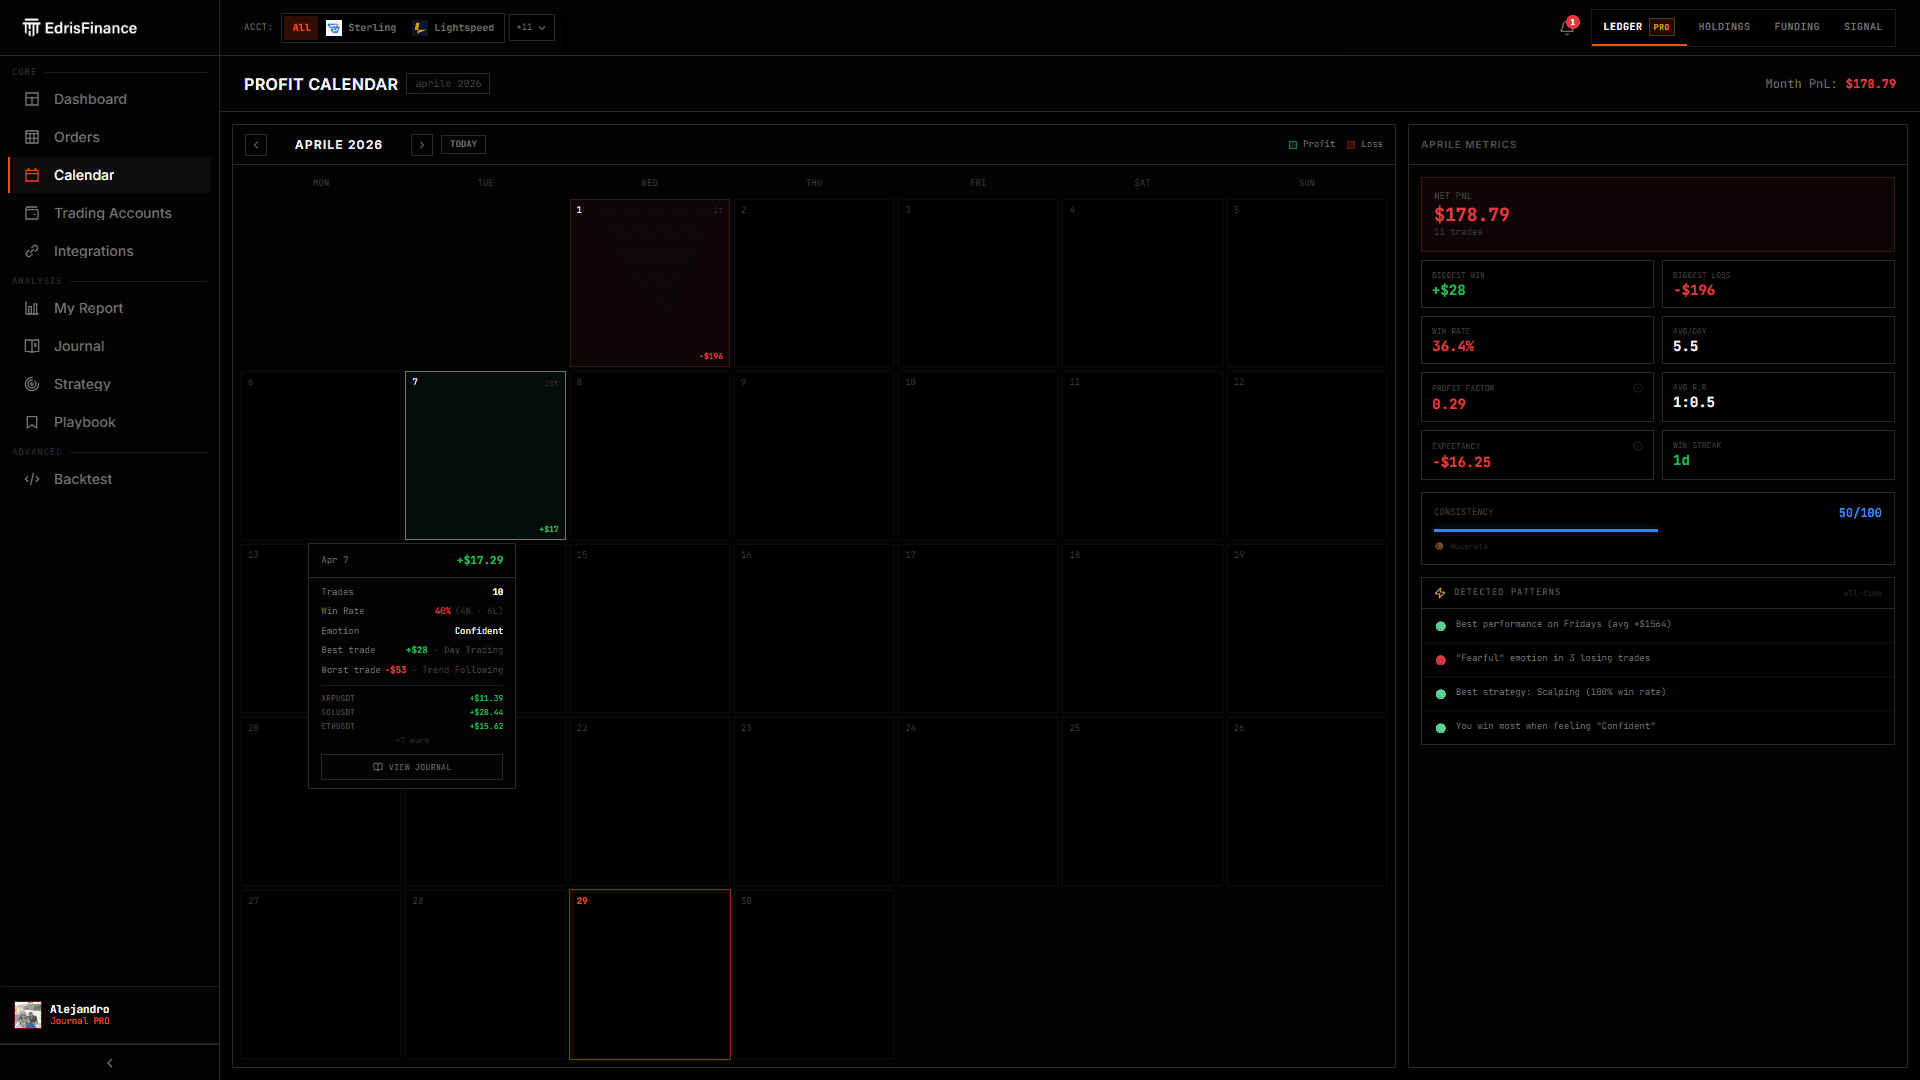
Task: Select the Calendar sidebar icon
Action: point(32,175)
